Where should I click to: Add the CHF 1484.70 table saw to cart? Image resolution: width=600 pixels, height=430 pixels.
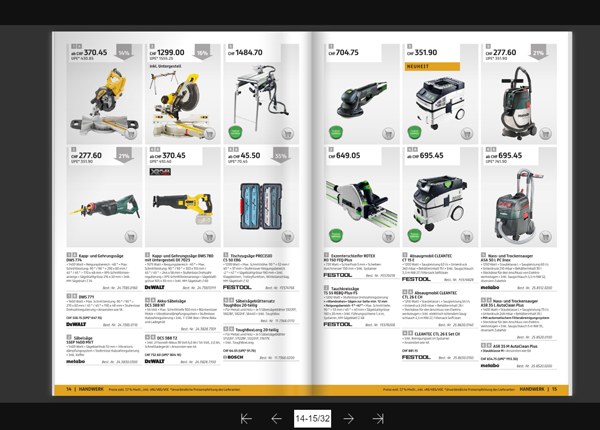pyautogui.click(x=287, y=134)
